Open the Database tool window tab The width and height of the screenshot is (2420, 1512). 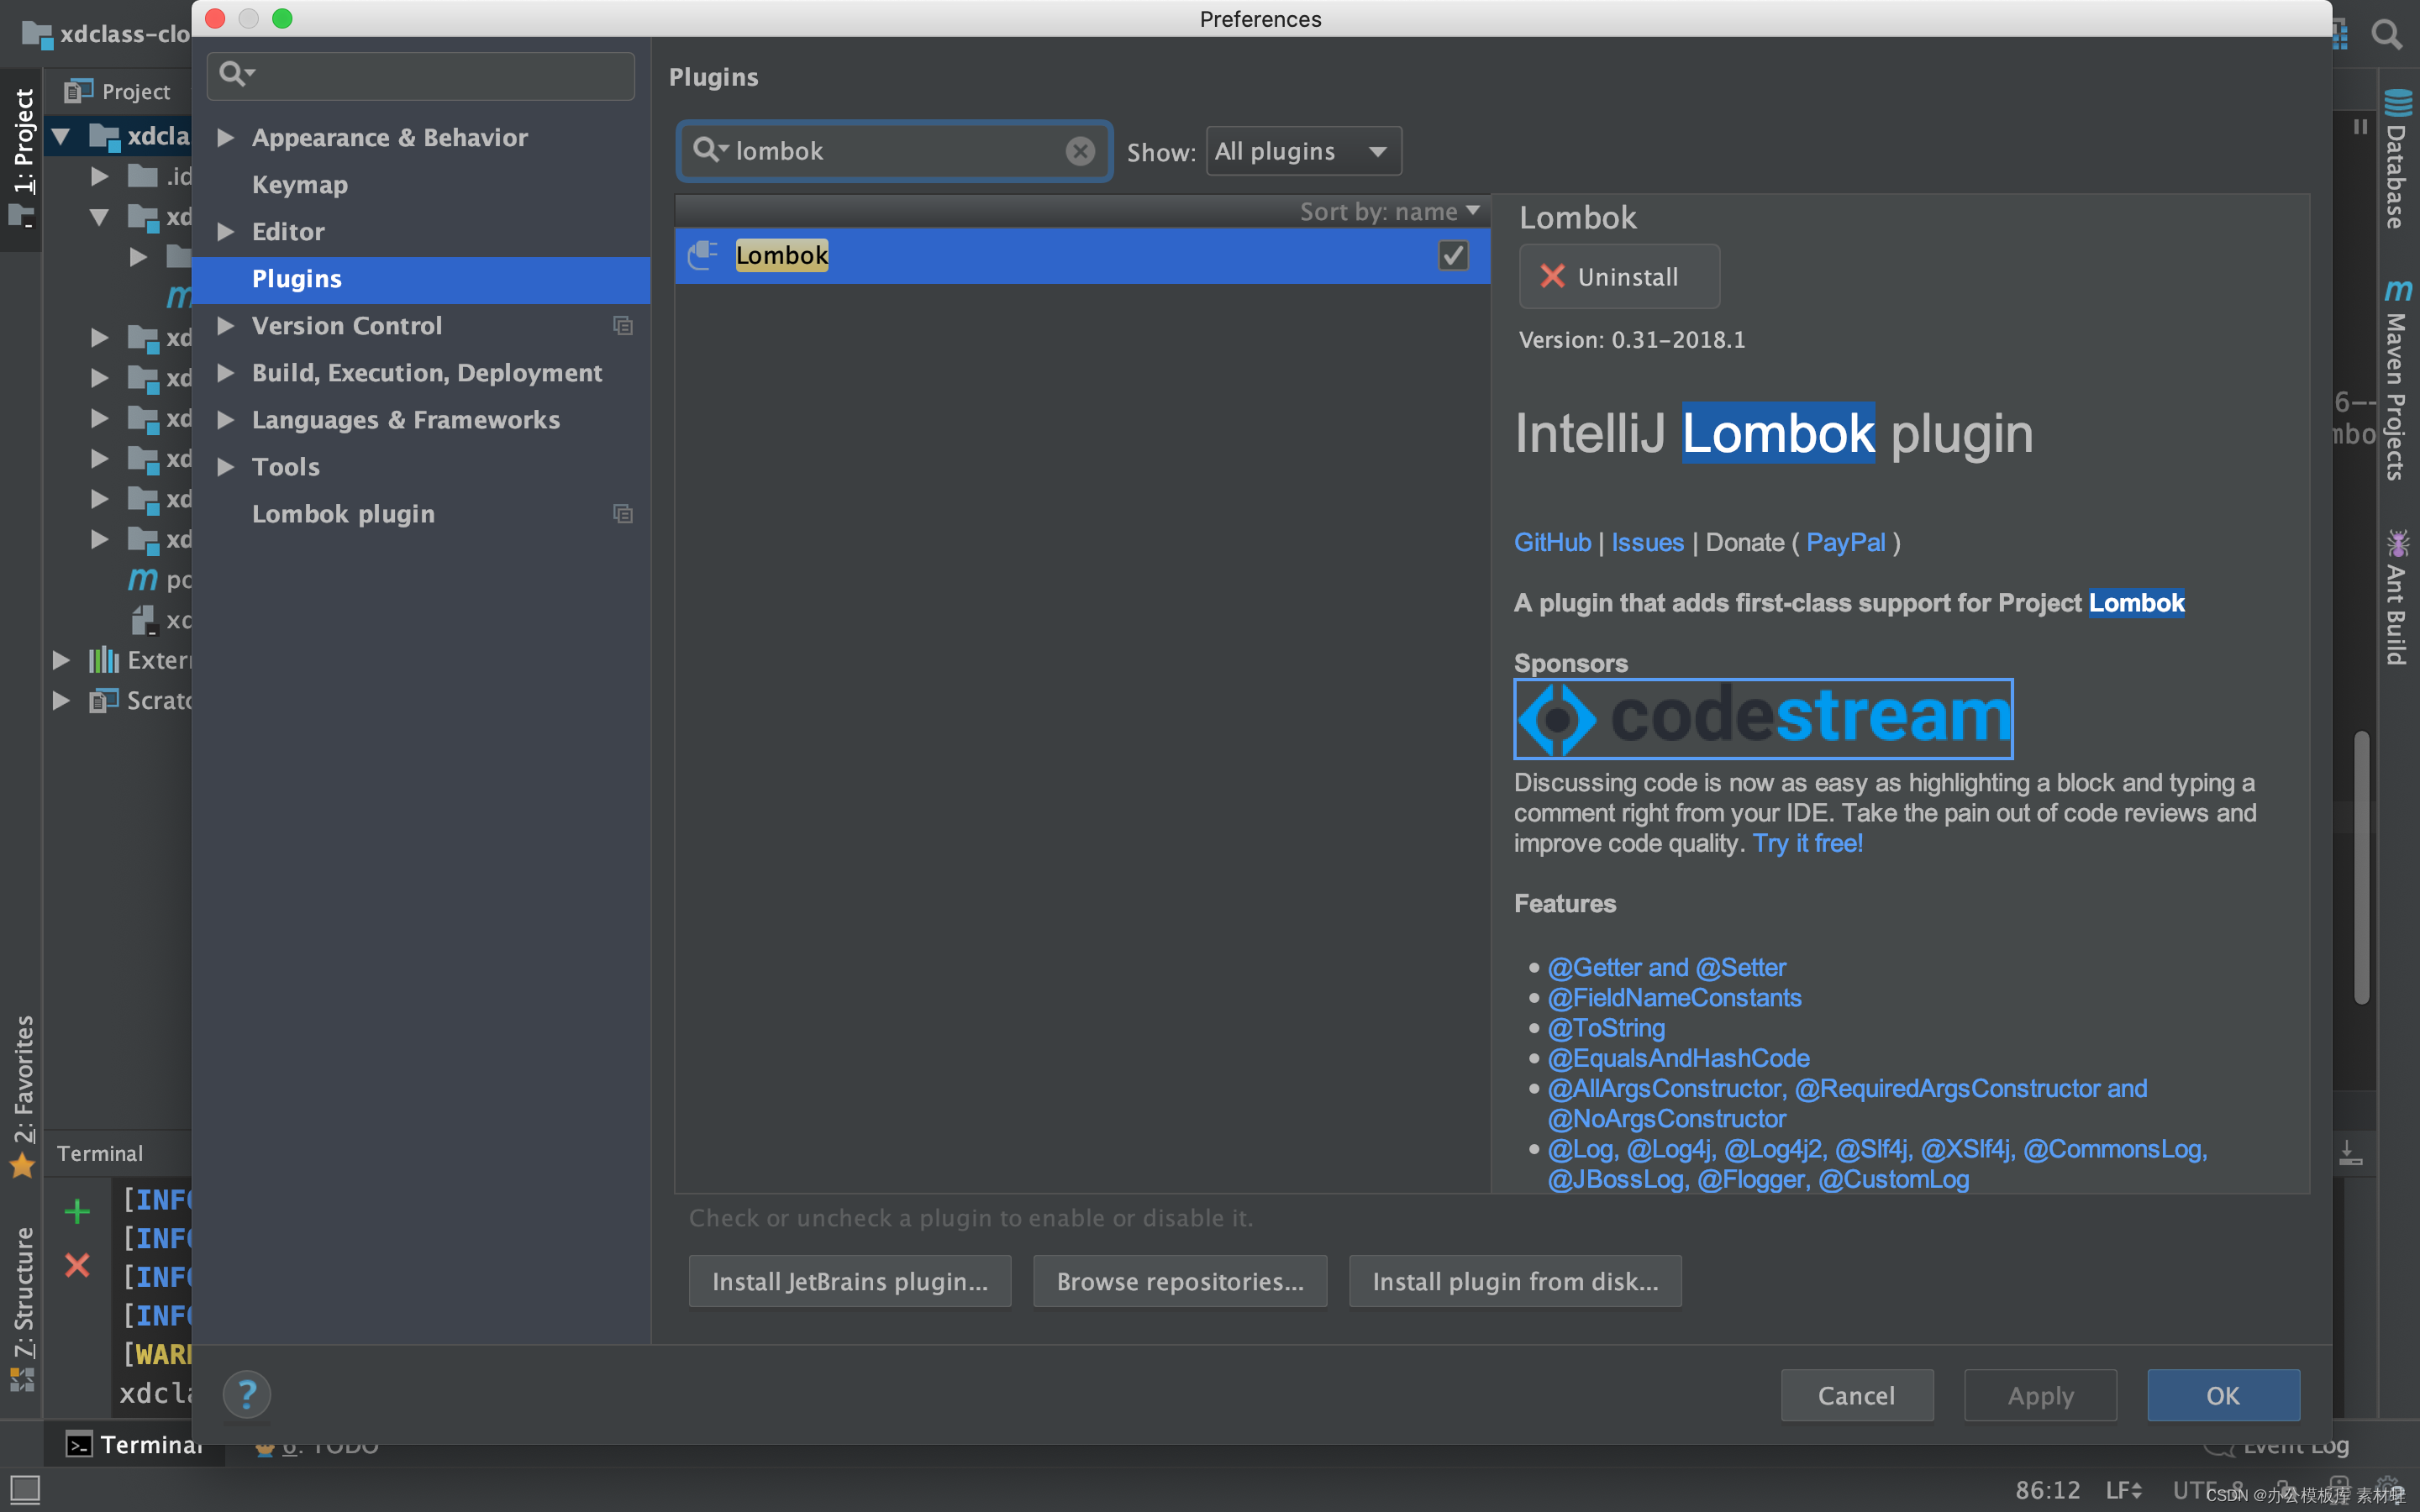[2396, 160]
